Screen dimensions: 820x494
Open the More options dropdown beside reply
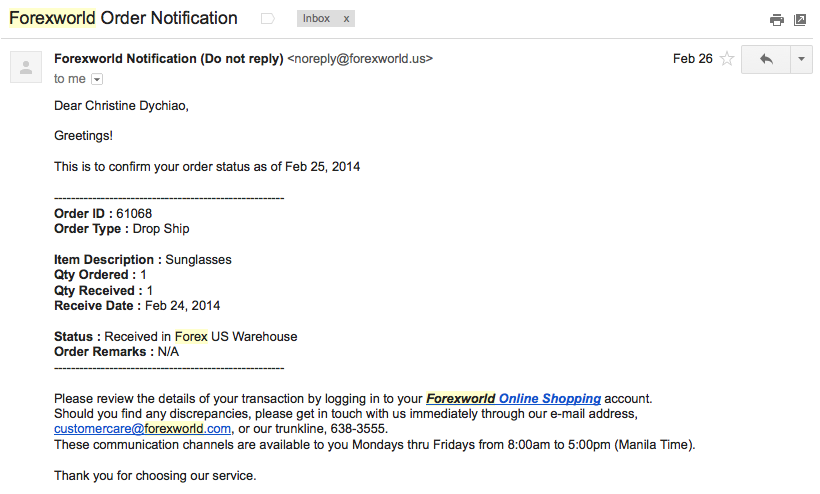[x=801, y=59]
